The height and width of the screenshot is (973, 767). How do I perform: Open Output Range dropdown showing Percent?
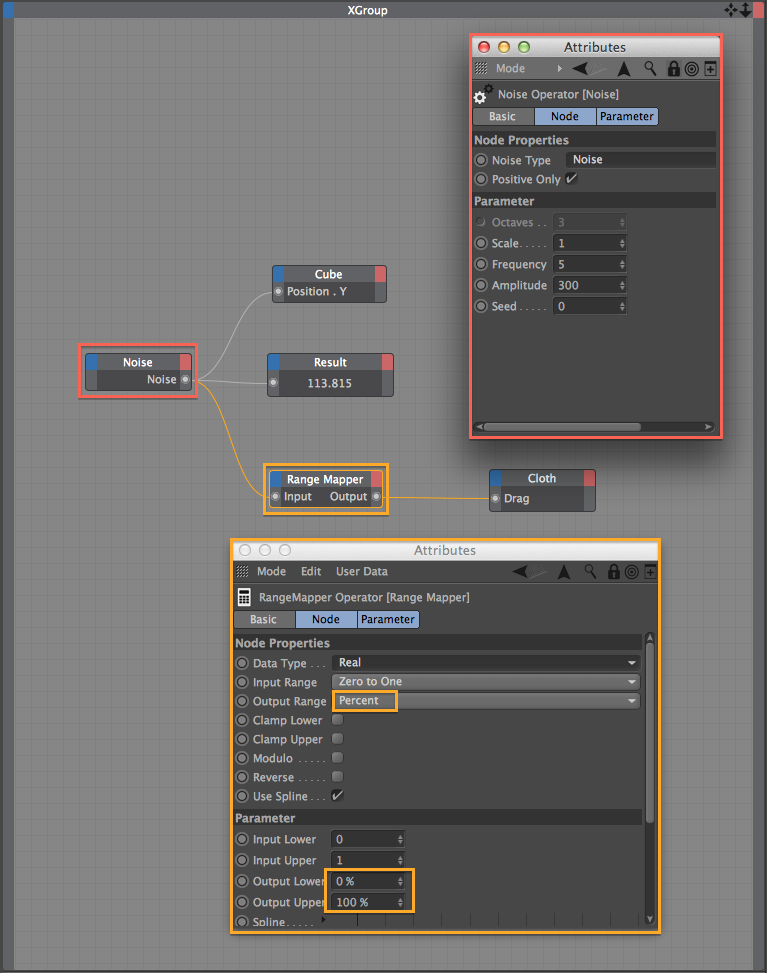pyautogui.click(x=486, y=701)
